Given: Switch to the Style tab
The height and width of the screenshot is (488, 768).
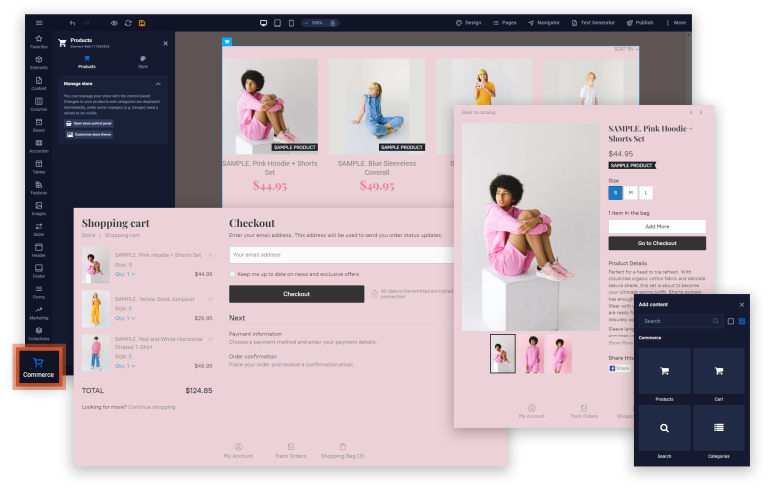Looking at the screenshot, I should coord(143,62).
